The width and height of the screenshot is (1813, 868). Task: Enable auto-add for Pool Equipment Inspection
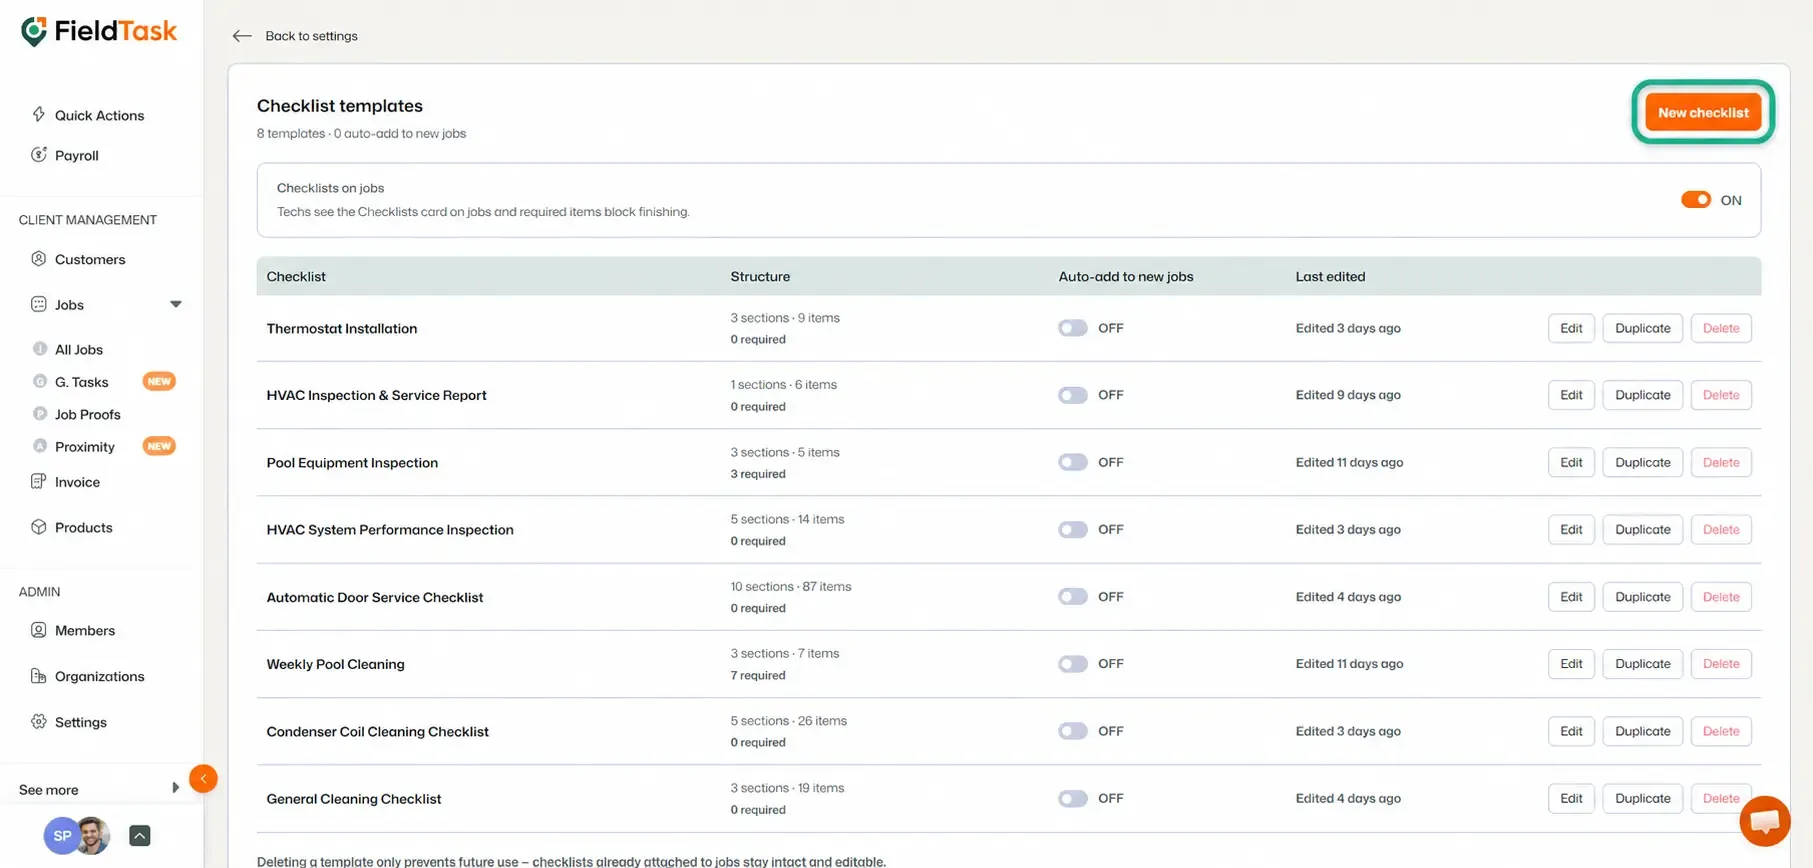point(1073,462)
